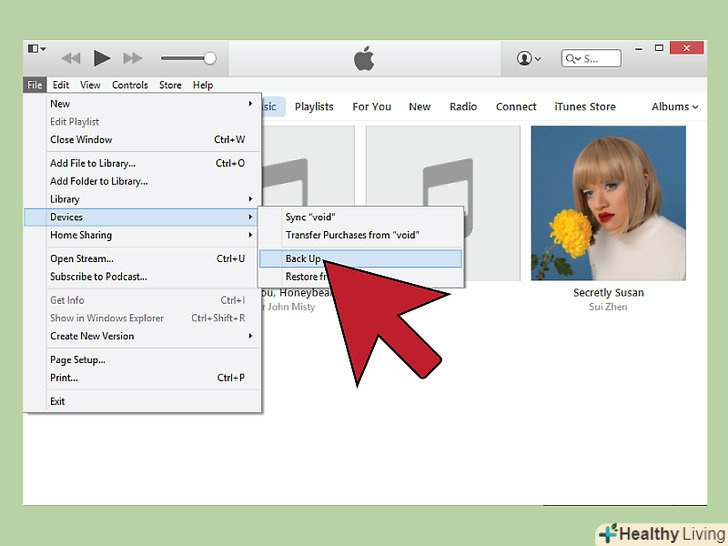Open the Controls menu
The image size is (728, 546).
click(130, 85)
